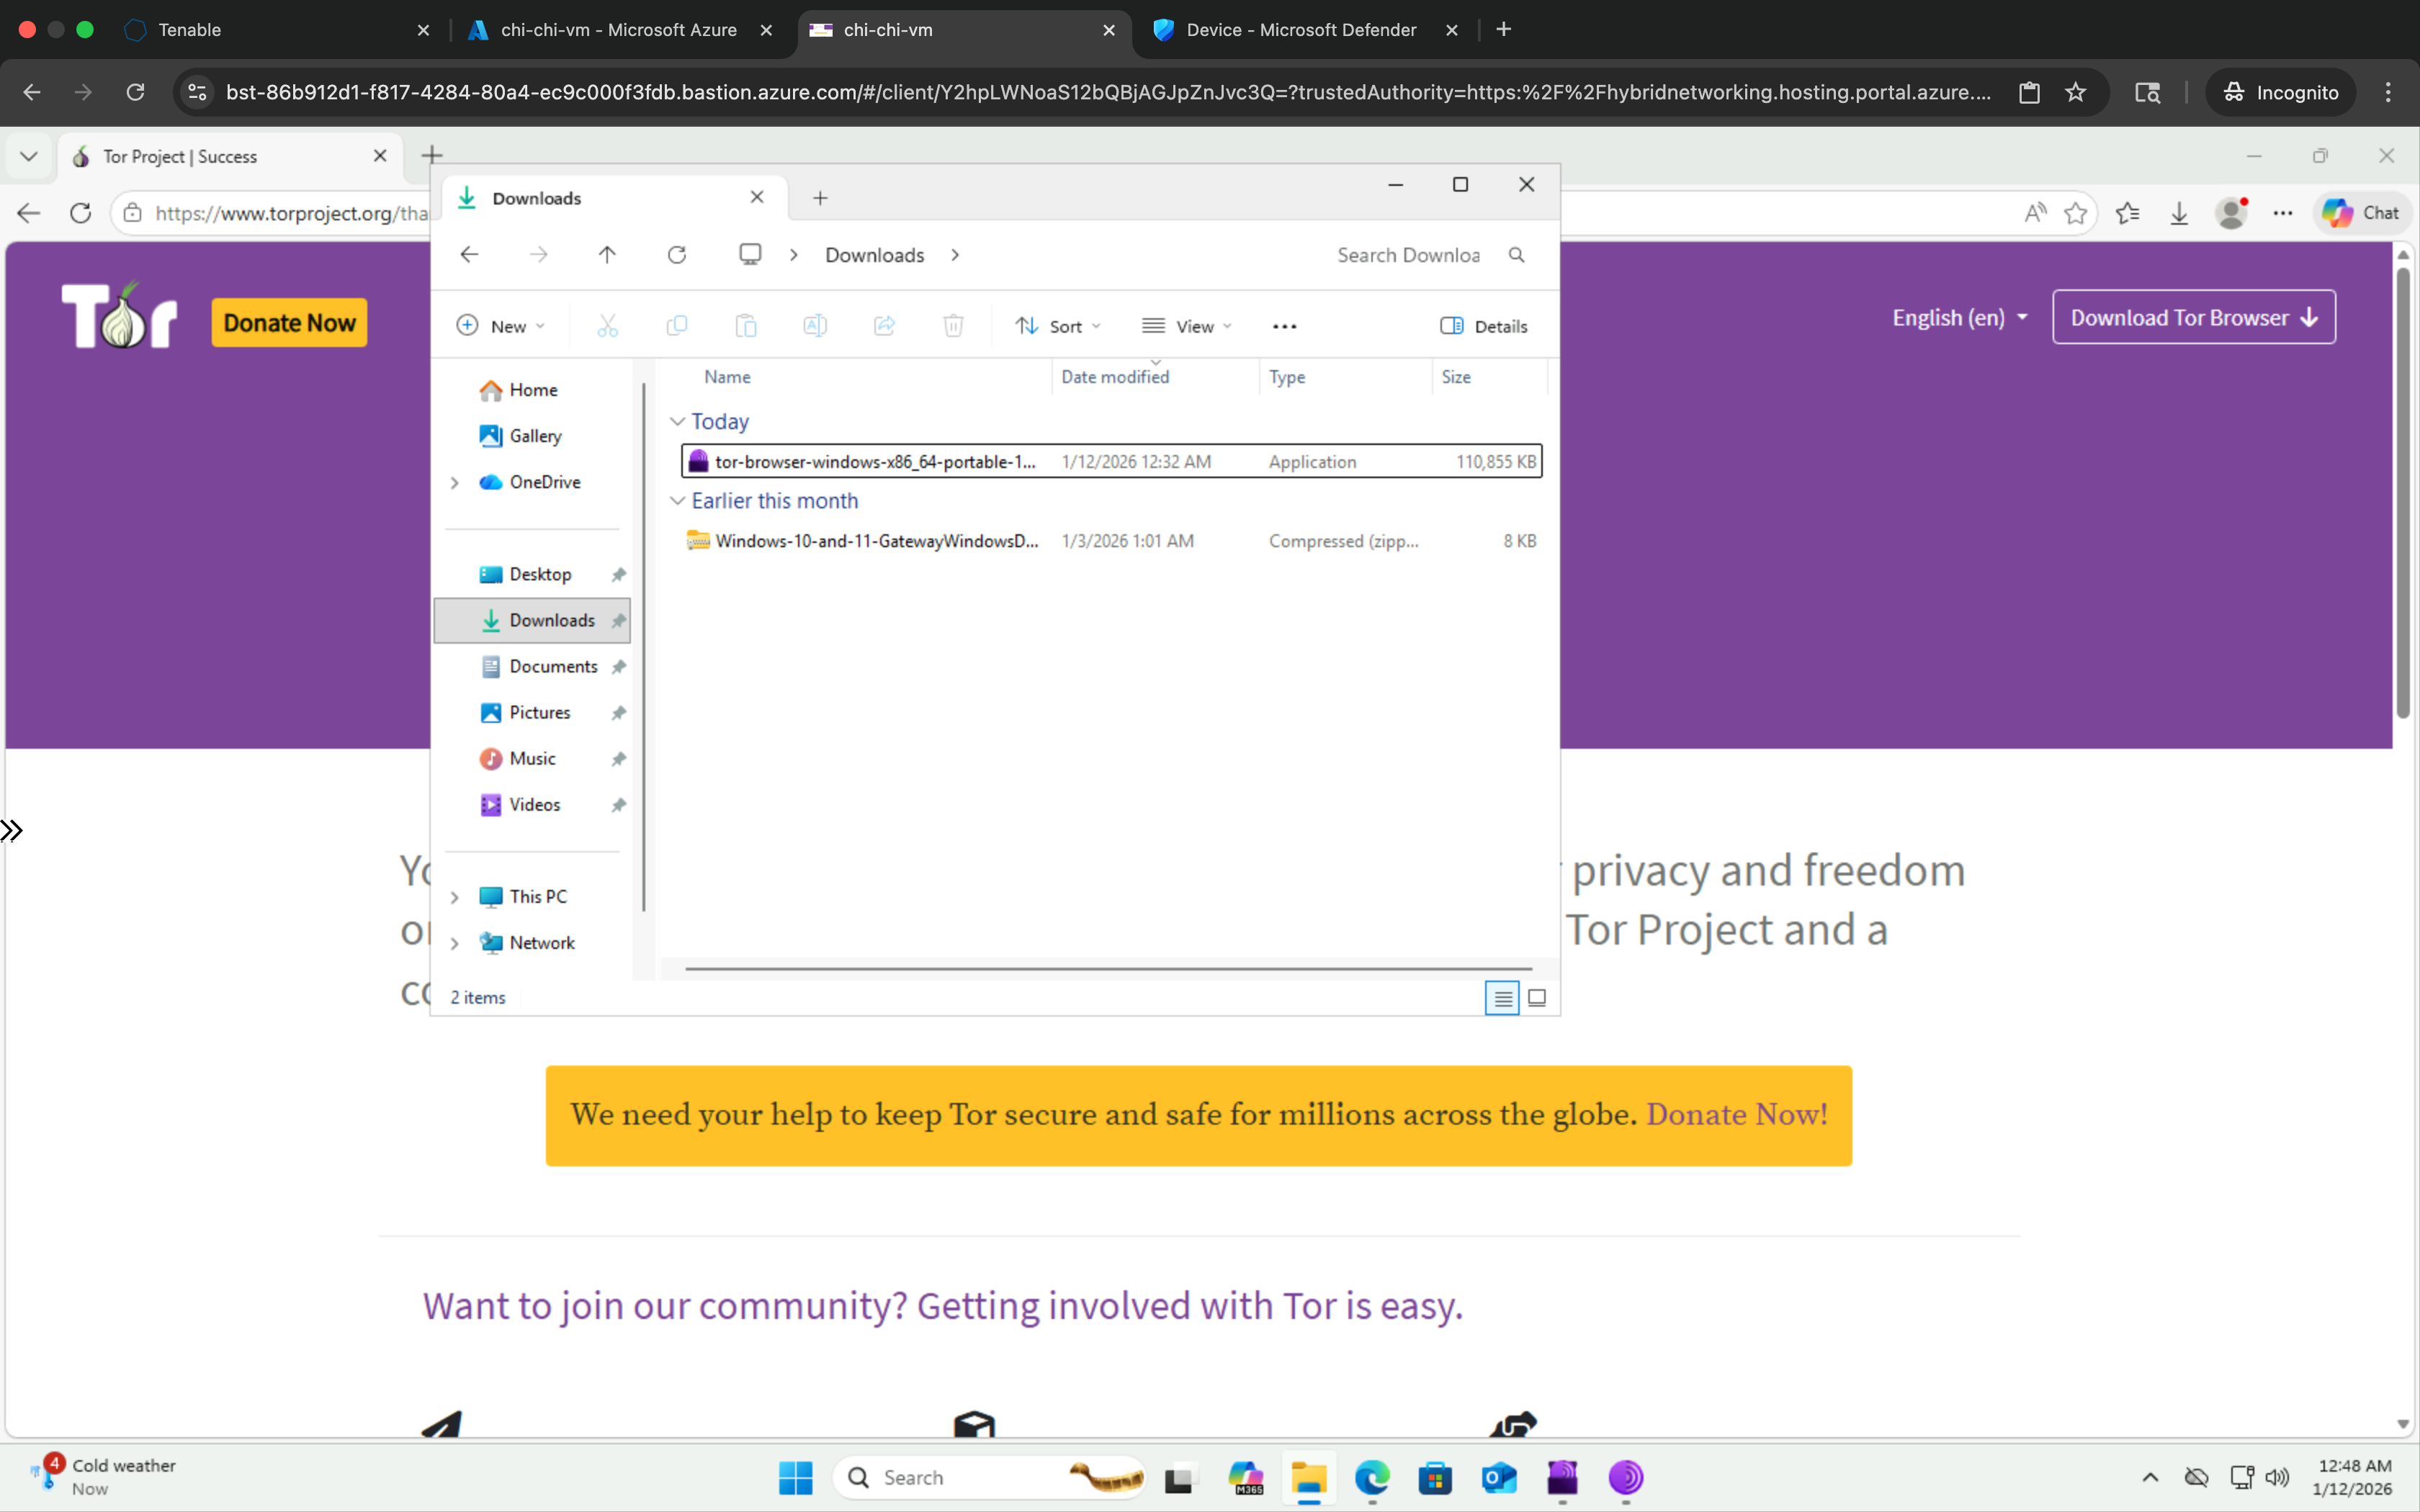Switch to large thumbnails view in Explorer status bar

click(x=1537, y=998)
